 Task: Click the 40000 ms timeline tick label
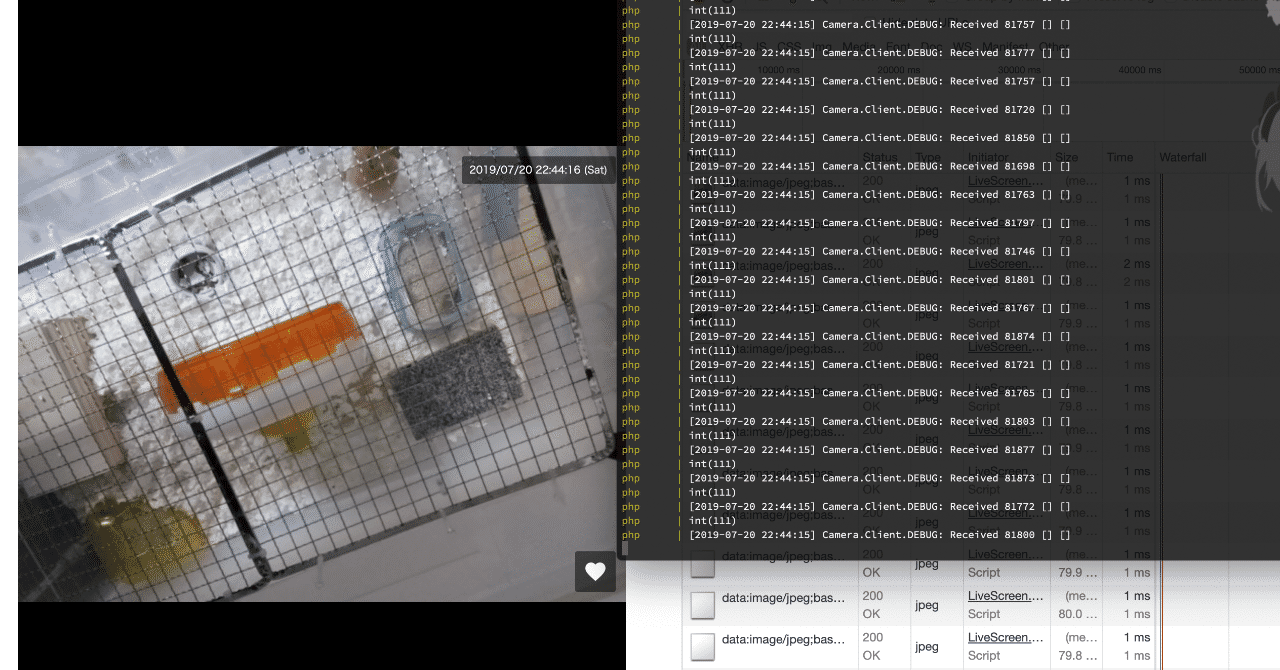click(x=1140, y=70)
